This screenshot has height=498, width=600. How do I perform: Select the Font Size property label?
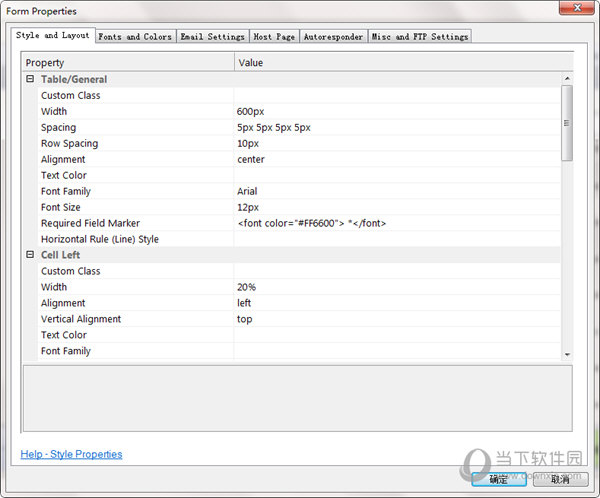click(61, 207)
